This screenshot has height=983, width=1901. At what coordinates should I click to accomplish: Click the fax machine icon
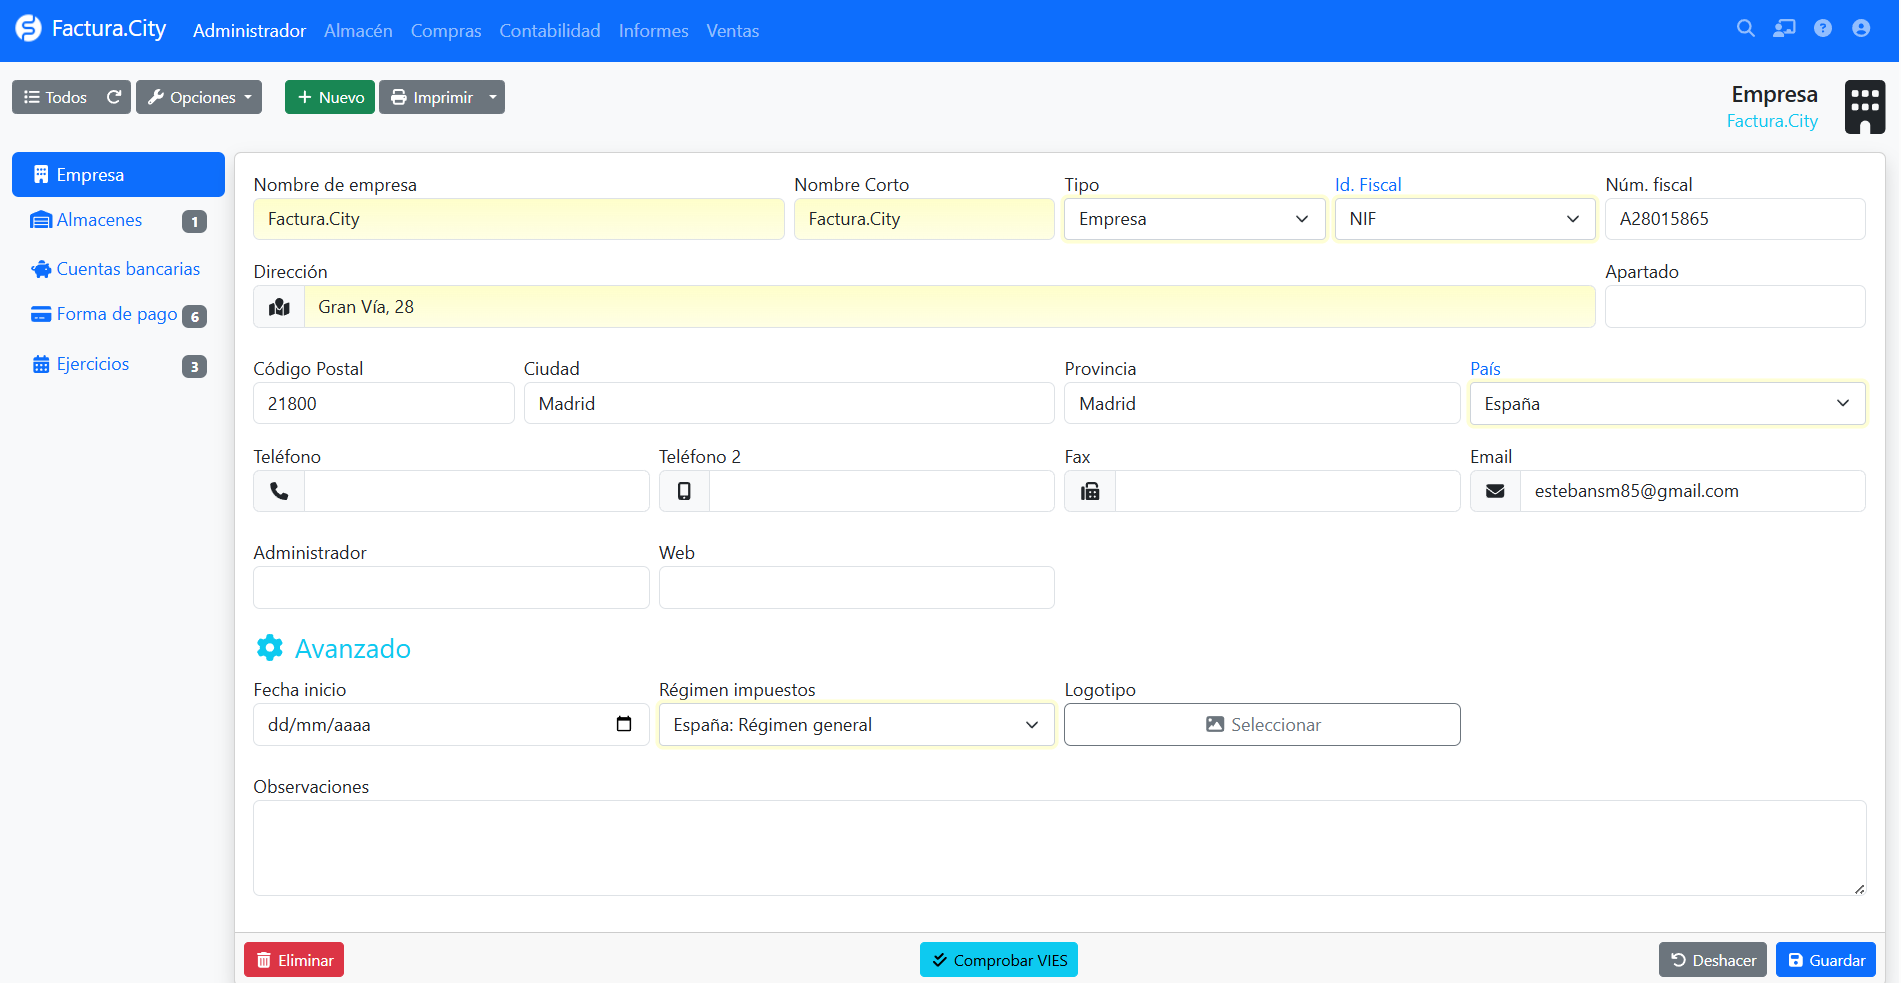point(1090,491)
